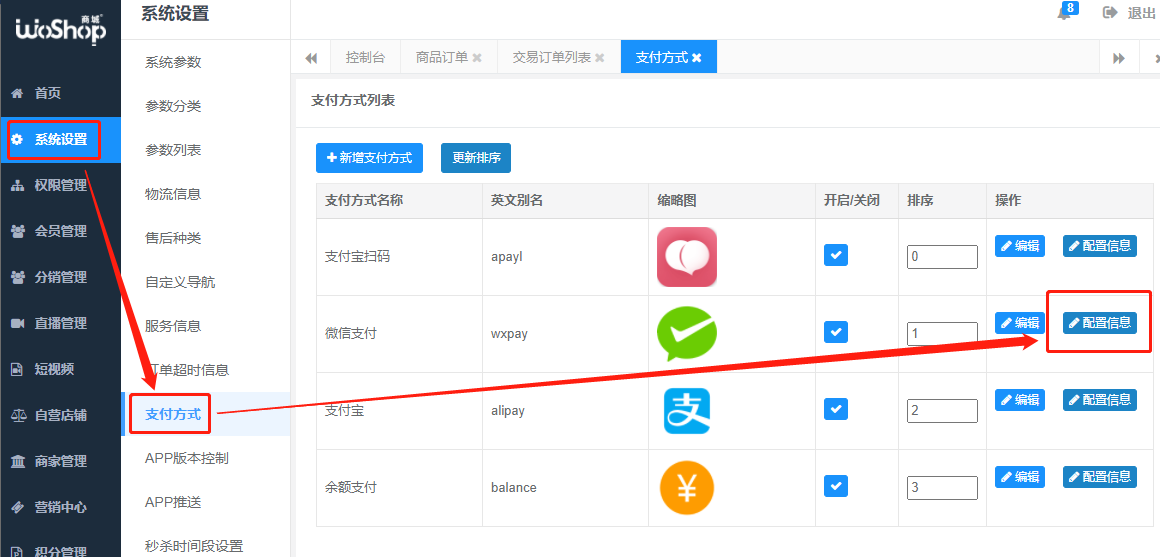This screenshot has height=557, width=1160.
Task: Edit the 支付宝扫码 row with 编辑
Action: point(1020,246)
